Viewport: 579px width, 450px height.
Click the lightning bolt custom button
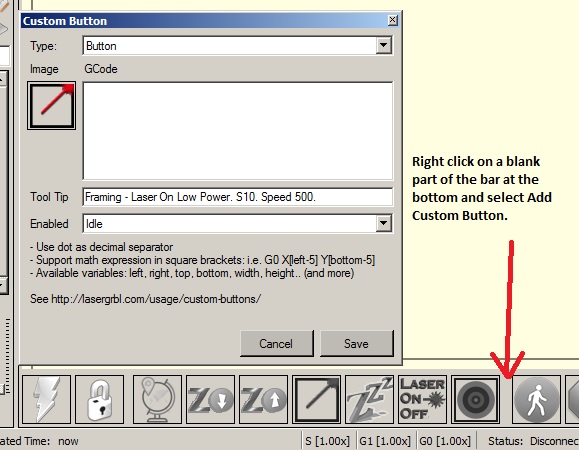tap(47, 399)
